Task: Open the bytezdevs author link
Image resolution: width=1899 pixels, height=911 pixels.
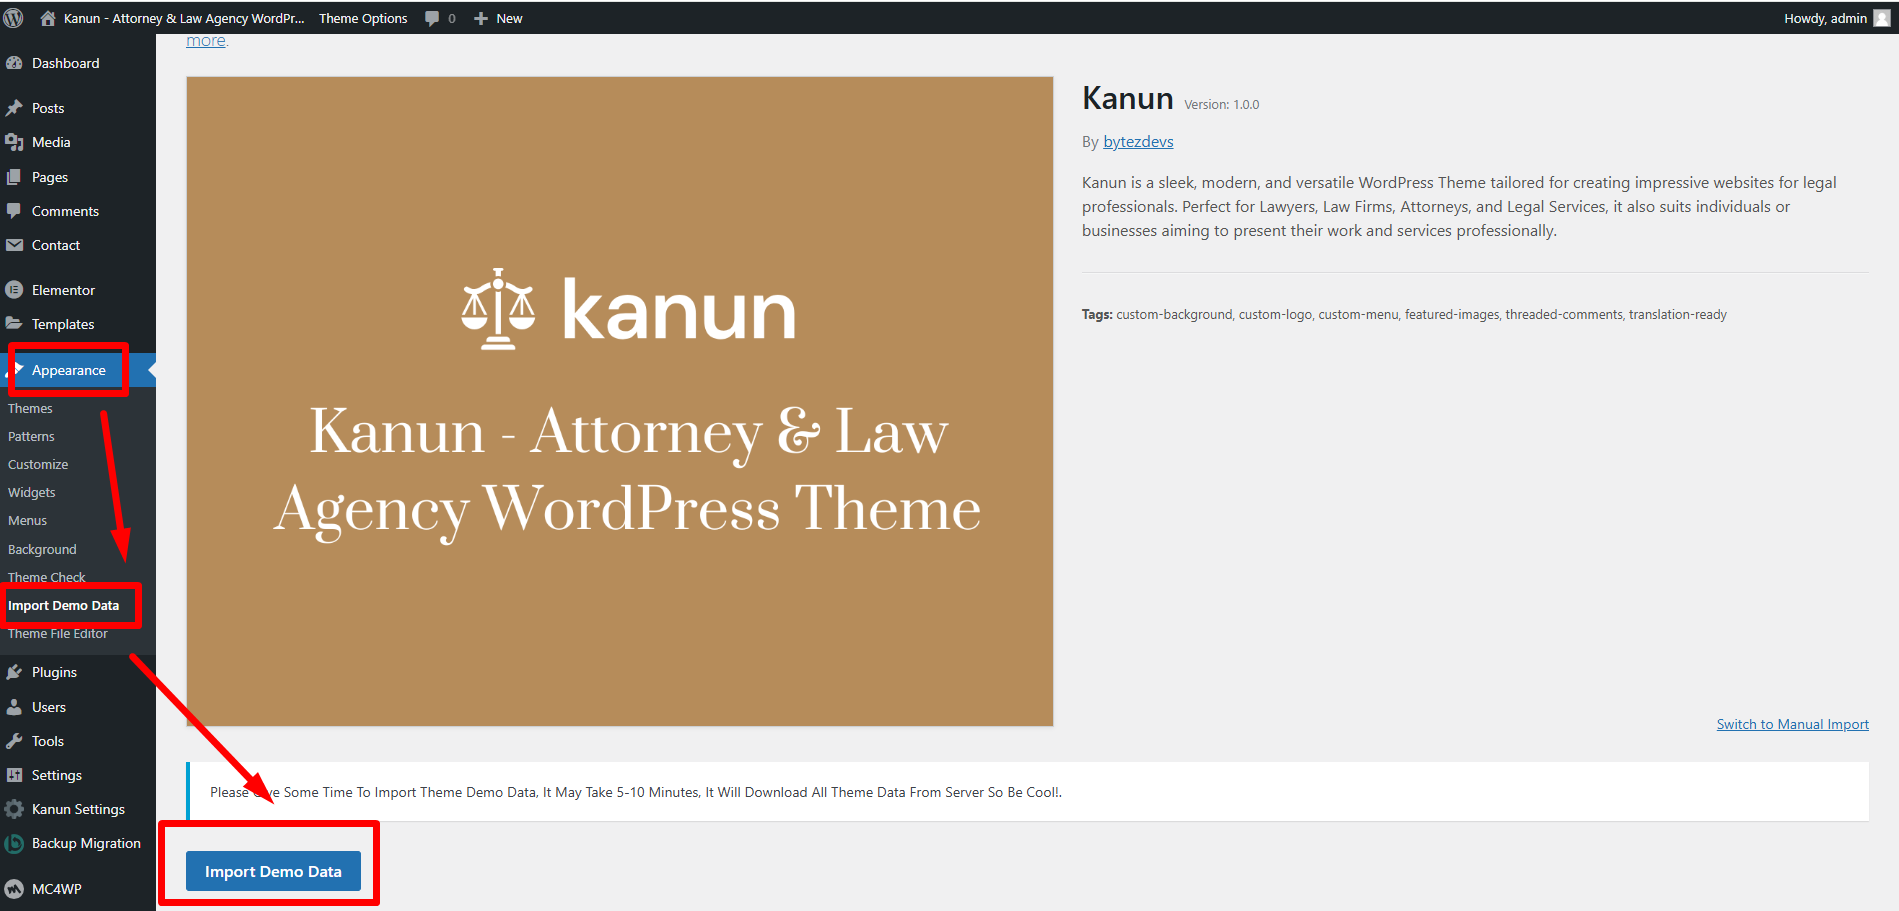Action: (1138, 142)
